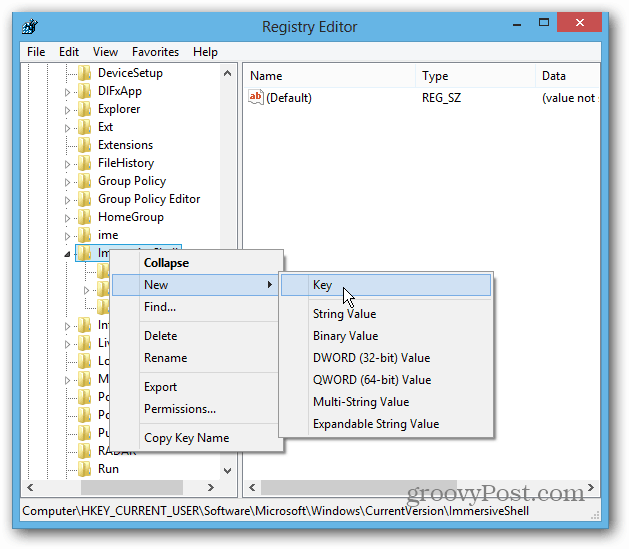This screenshot has height=549, width=629.
Task: Click the Explorer folder icon
Action: (x=85, y=109)
